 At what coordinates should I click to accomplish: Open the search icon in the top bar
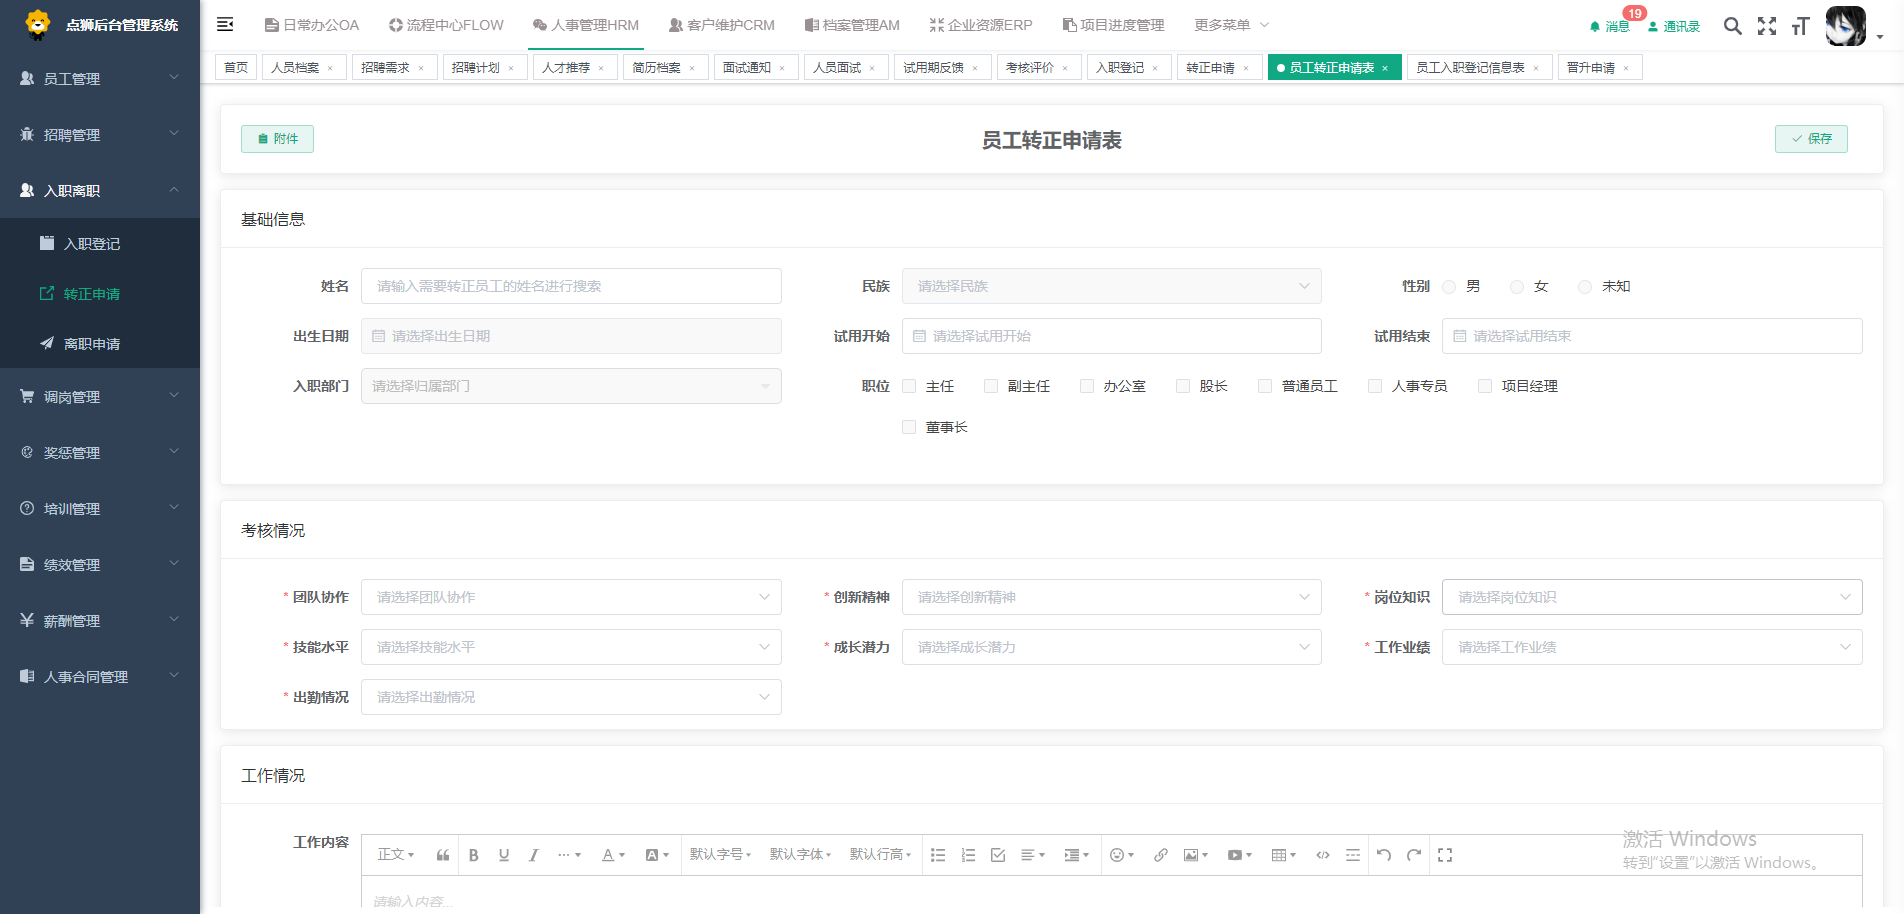click(1733, 26)
